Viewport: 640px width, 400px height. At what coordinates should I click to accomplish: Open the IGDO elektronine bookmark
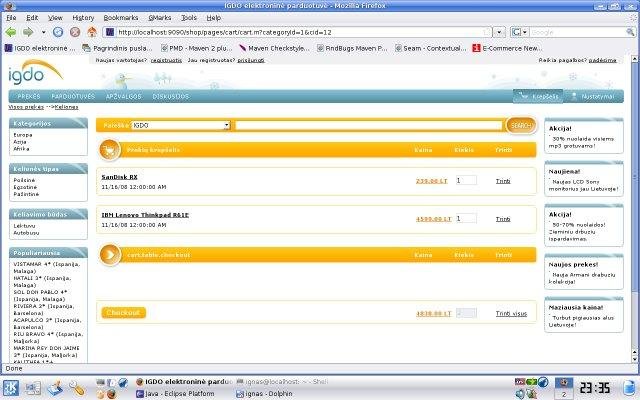(x=40, y=48)
